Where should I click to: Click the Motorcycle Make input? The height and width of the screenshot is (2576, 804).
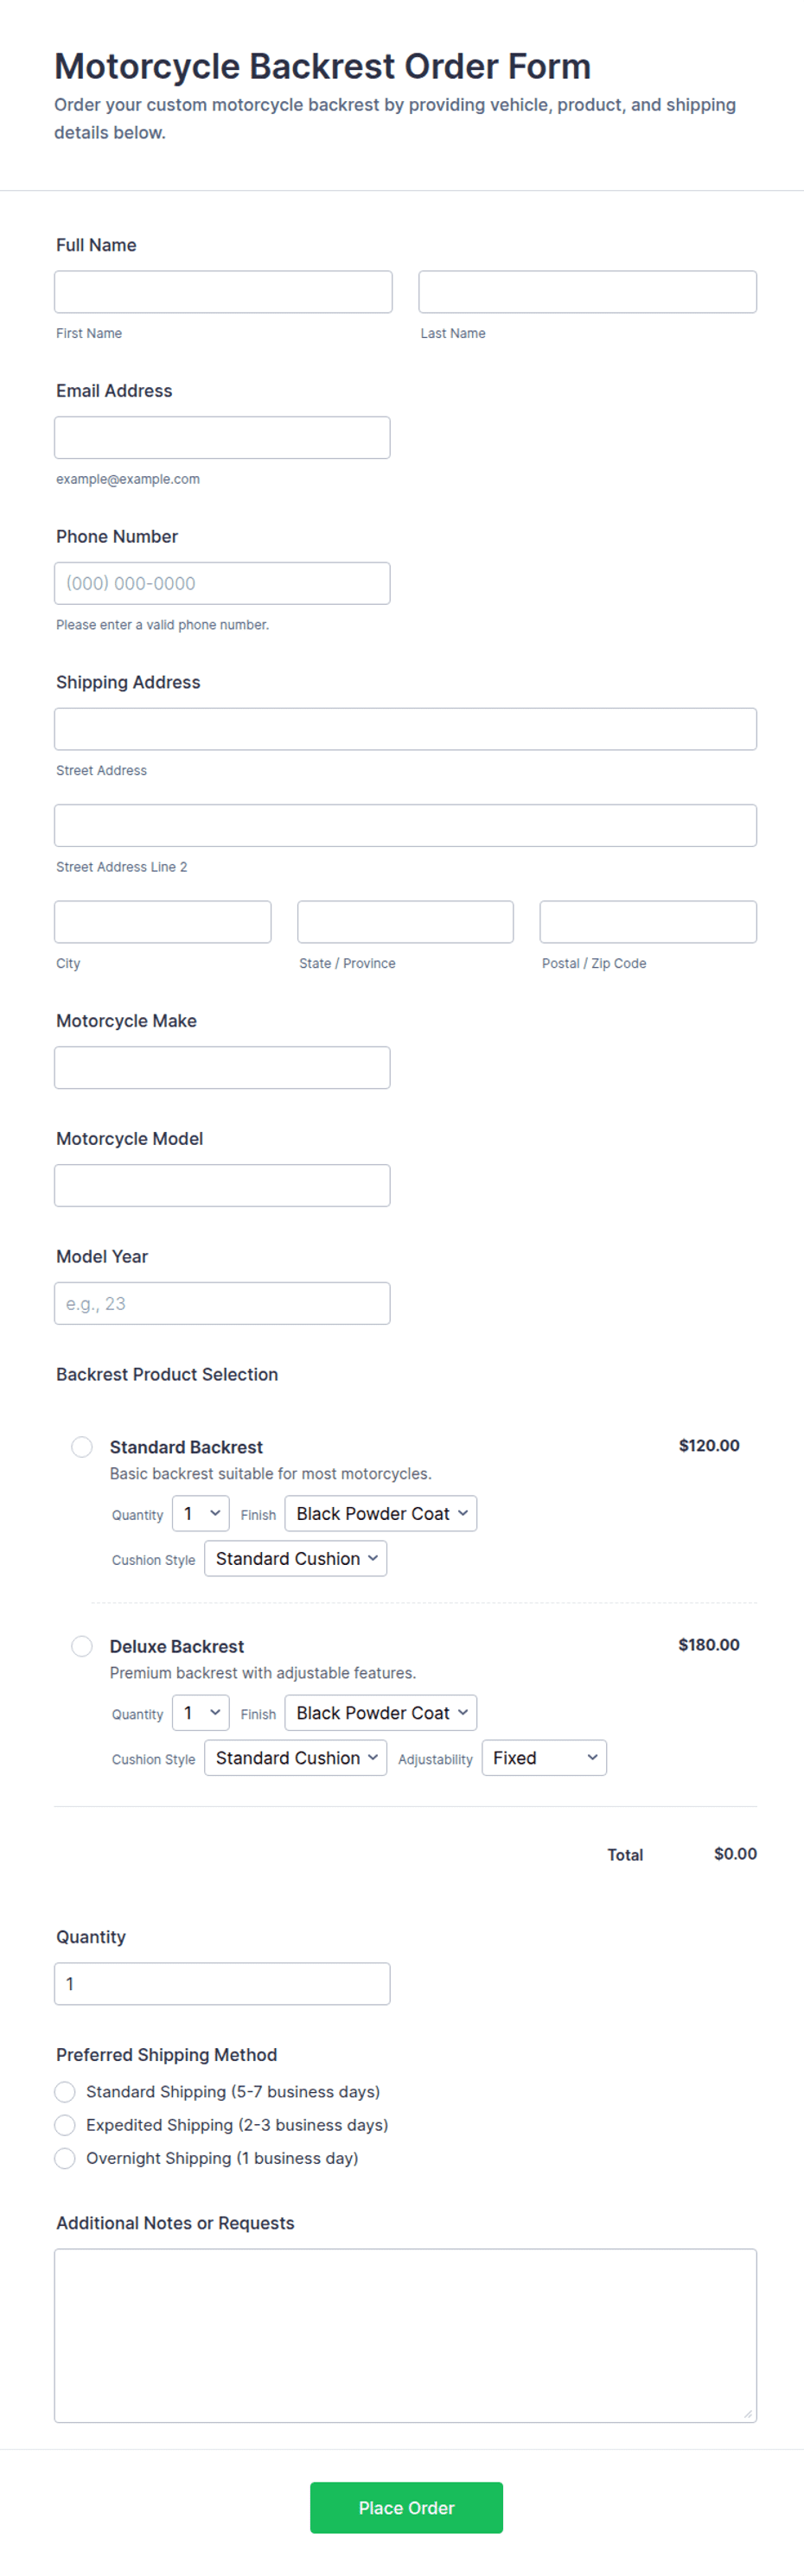[222, 1068]
